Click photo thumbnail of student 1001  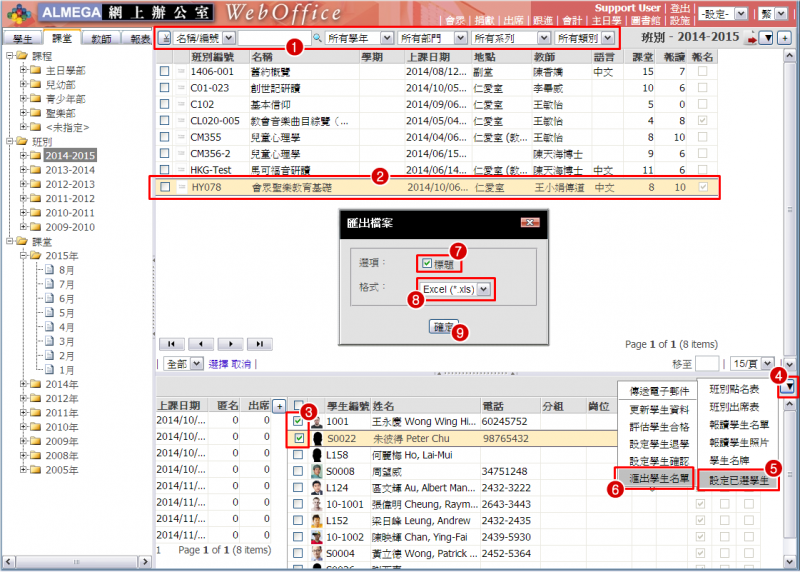317,423
